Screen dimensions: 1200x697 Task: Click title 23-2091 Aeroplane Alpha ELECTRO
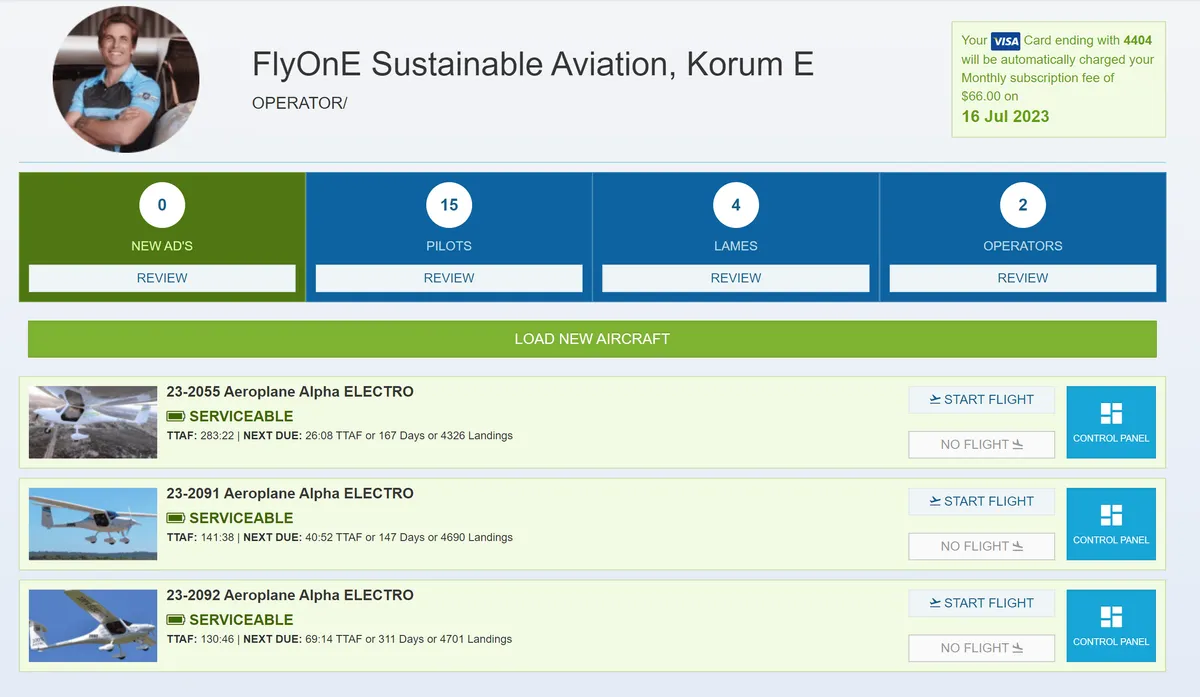290,494
